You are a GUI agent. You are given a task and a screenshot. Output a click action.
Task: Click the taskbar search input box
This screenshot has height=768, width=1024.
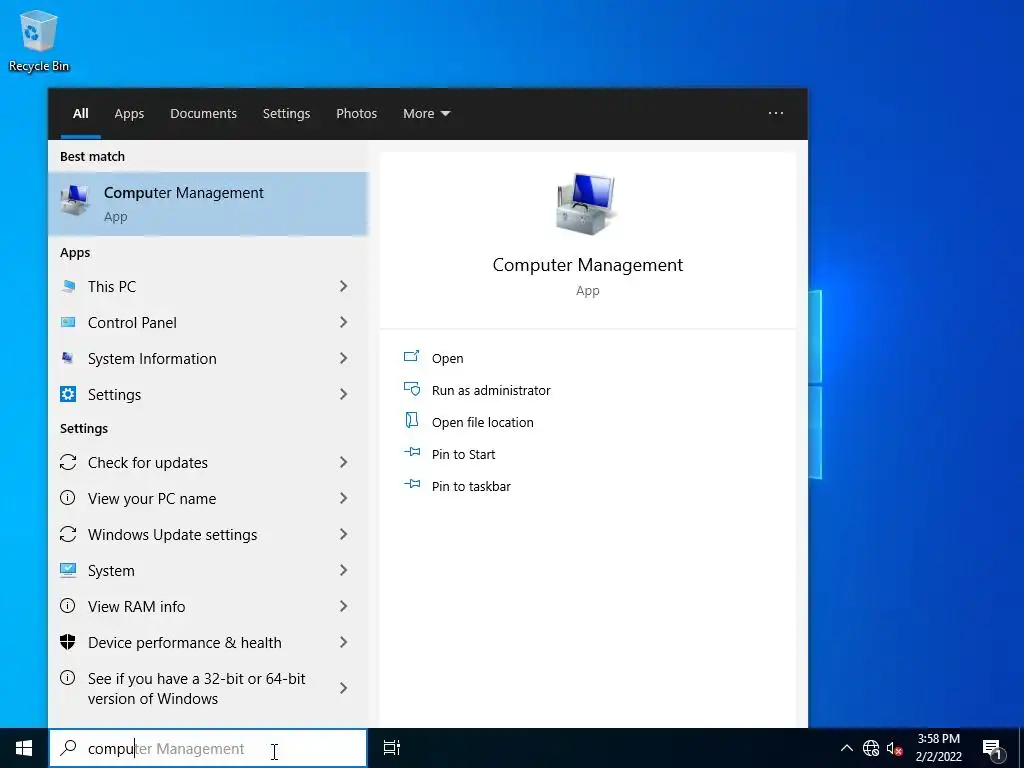(208, 748)
